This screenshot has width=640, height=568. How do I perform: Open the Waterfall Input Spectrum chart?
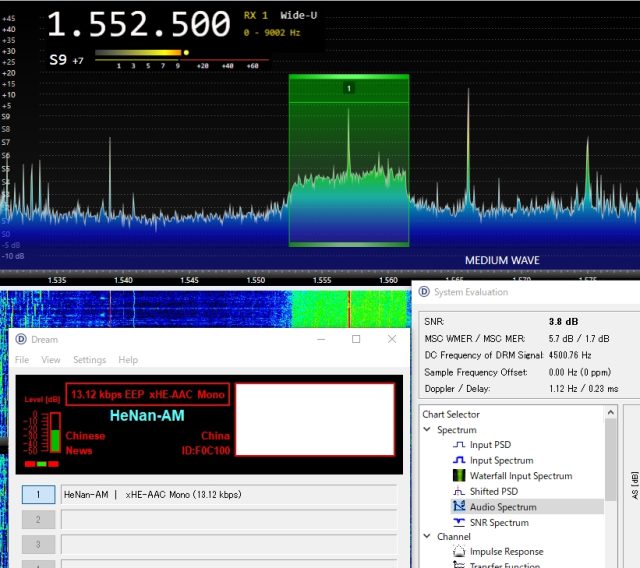pos(460,476)
